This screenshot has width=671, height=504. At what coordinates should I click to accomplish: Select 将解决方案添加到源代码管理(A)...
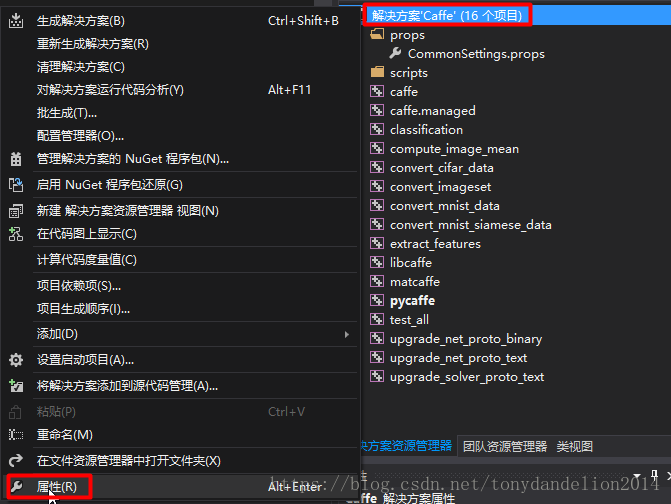point(128,385)
